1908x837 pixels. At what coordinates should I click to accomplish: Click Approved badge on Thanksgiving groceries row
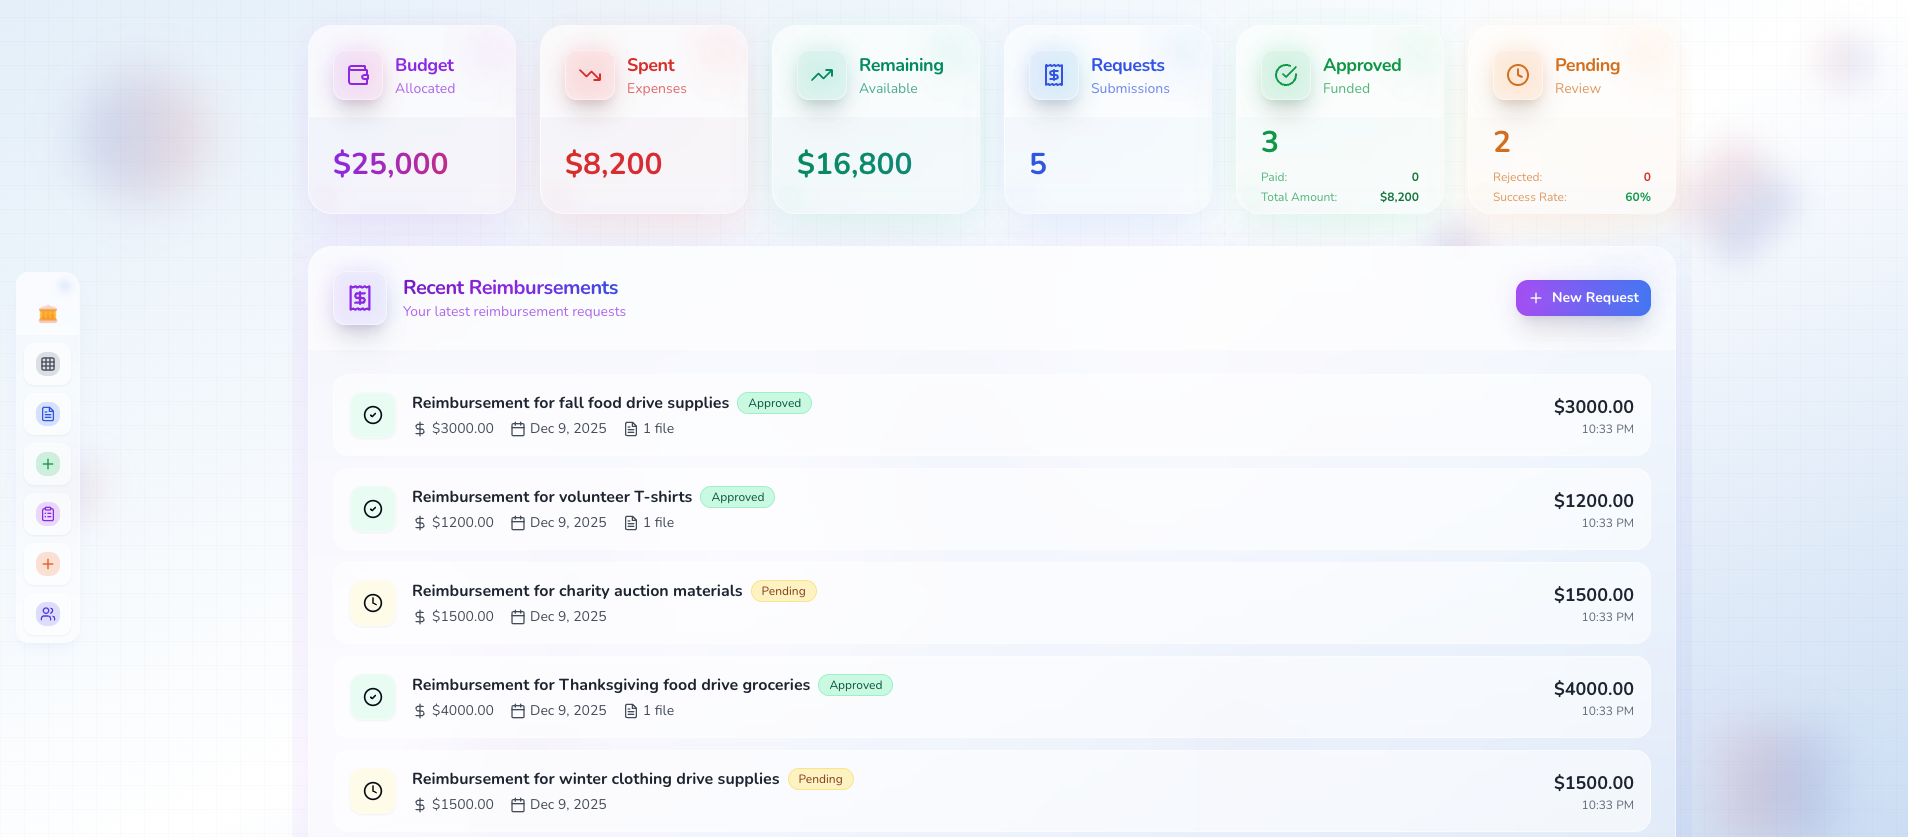(x=855, y=685)
